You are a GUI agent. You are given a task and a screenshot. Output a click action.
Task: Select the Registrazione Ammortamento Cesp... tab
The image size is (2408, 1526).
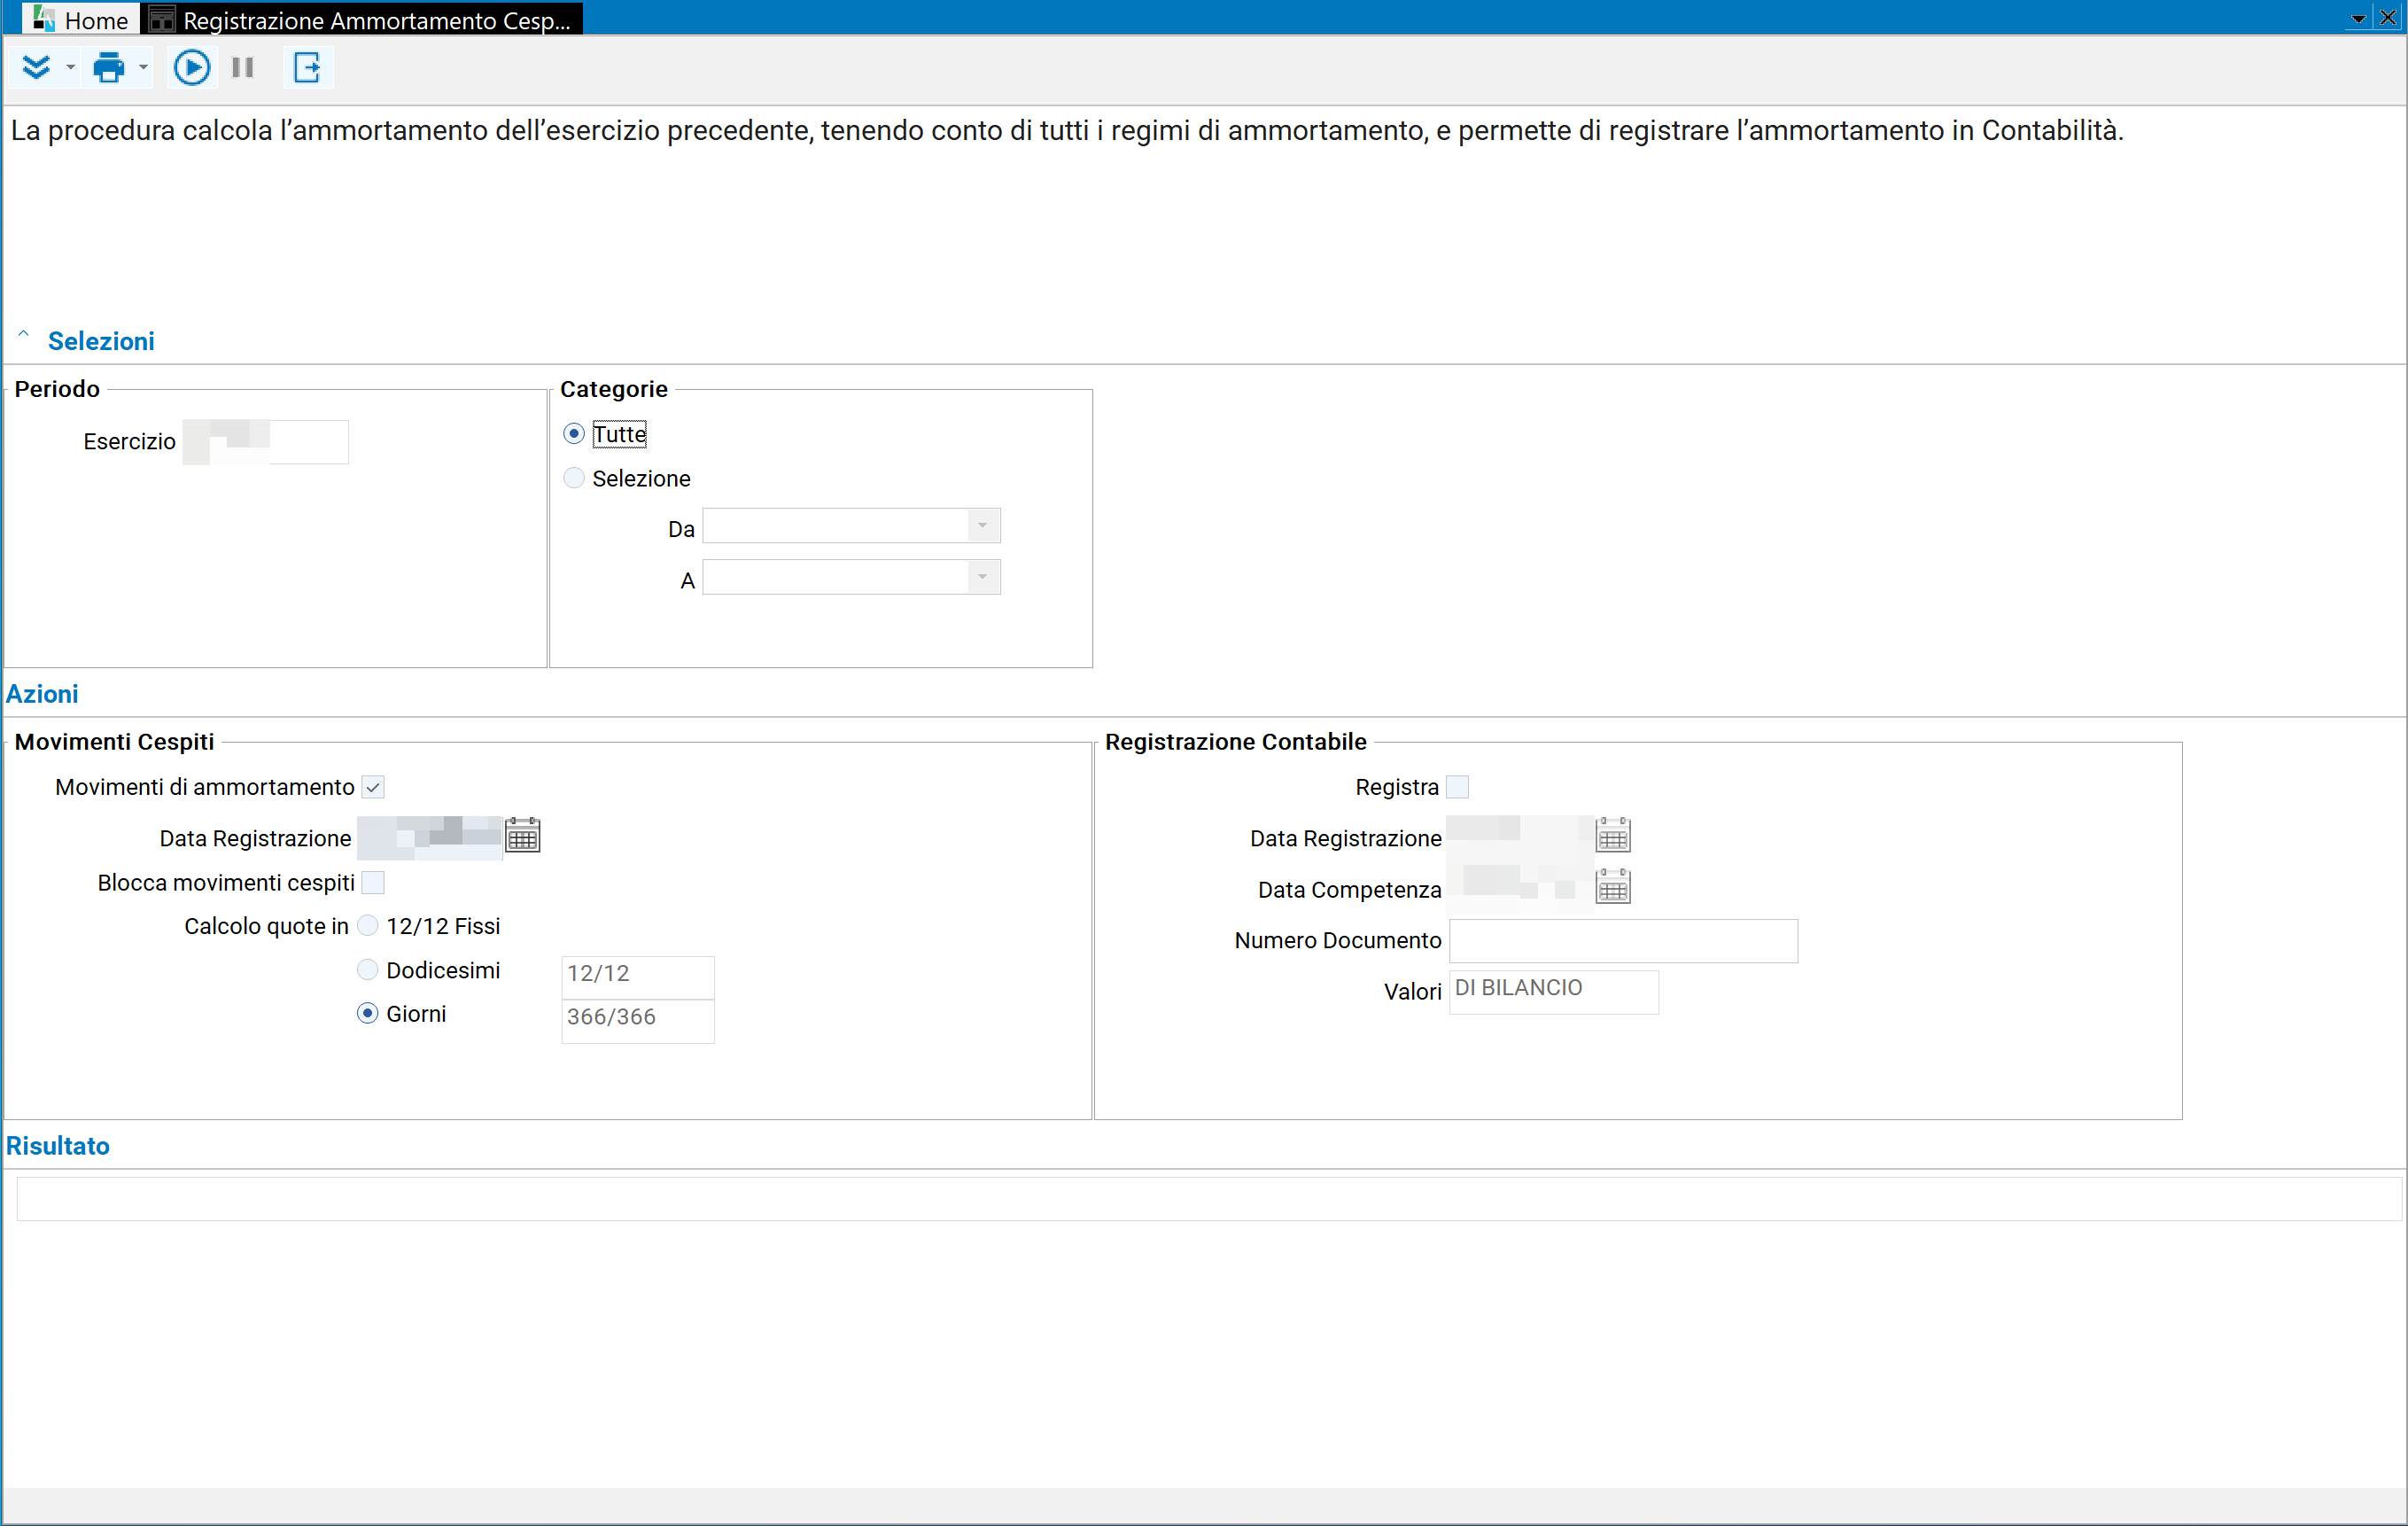pyautogui.click(x=361, y=19)
